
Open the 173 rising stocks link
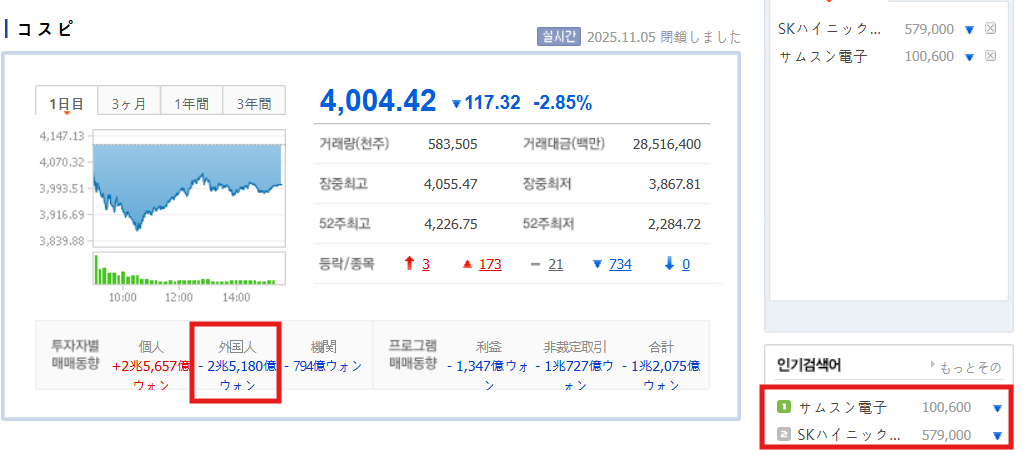click(490, 264)
